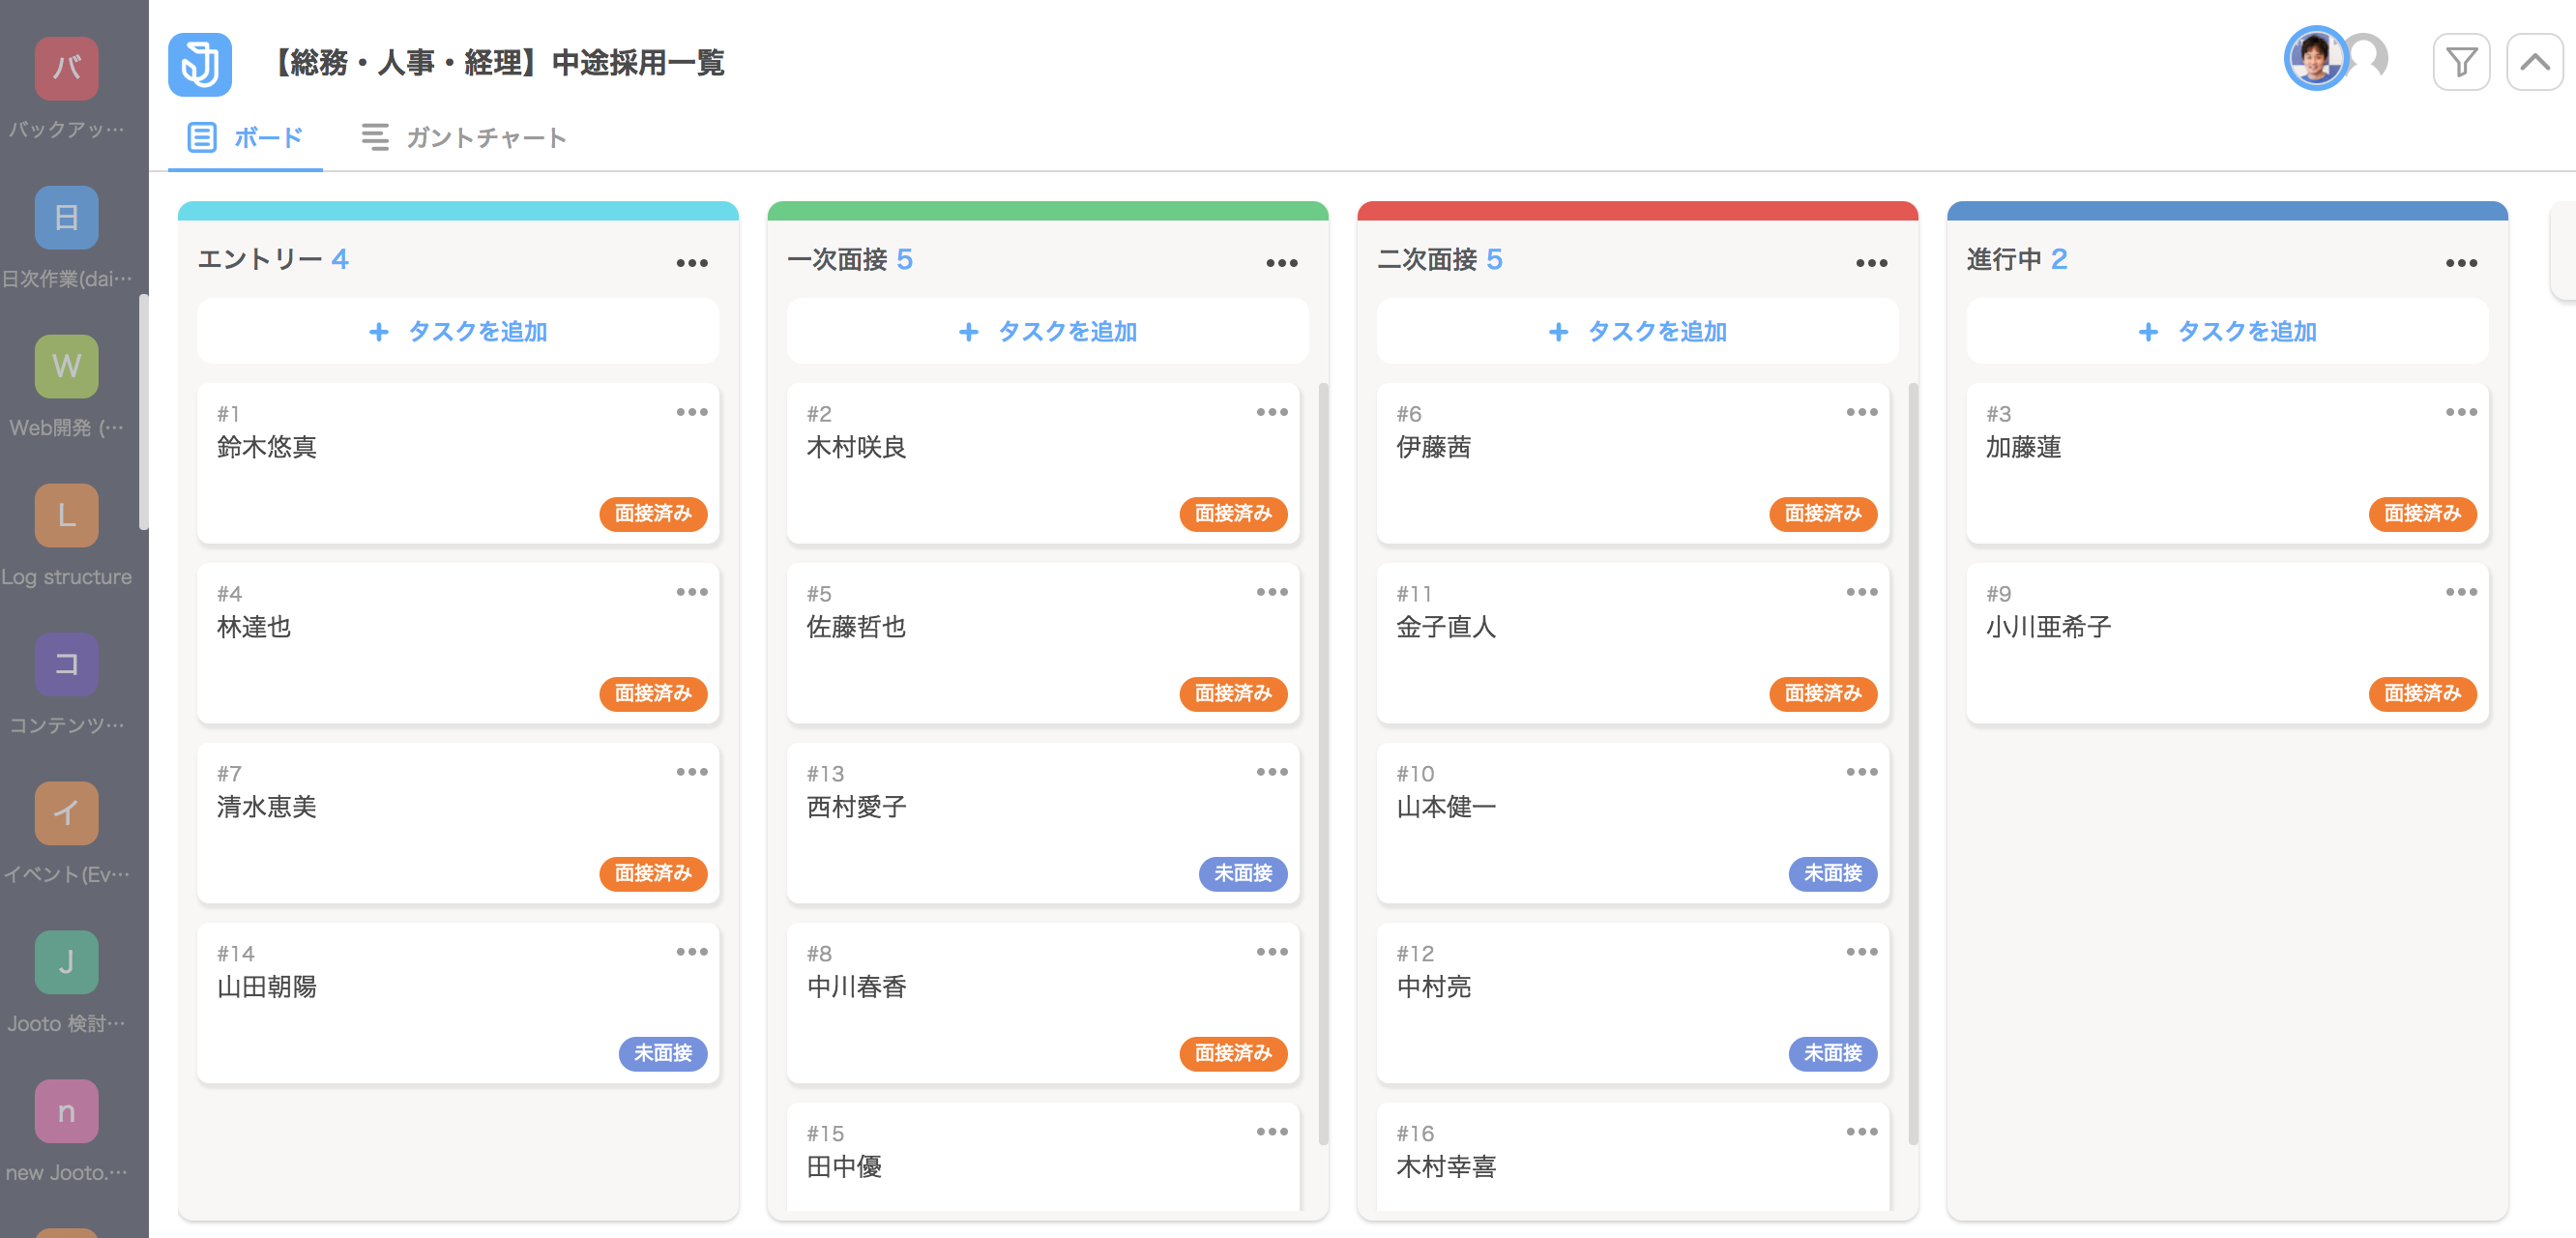Open the コンテンツ project icon in sidebar
This screenshot has width=2576, height=1238.
[x=66, y=664]
